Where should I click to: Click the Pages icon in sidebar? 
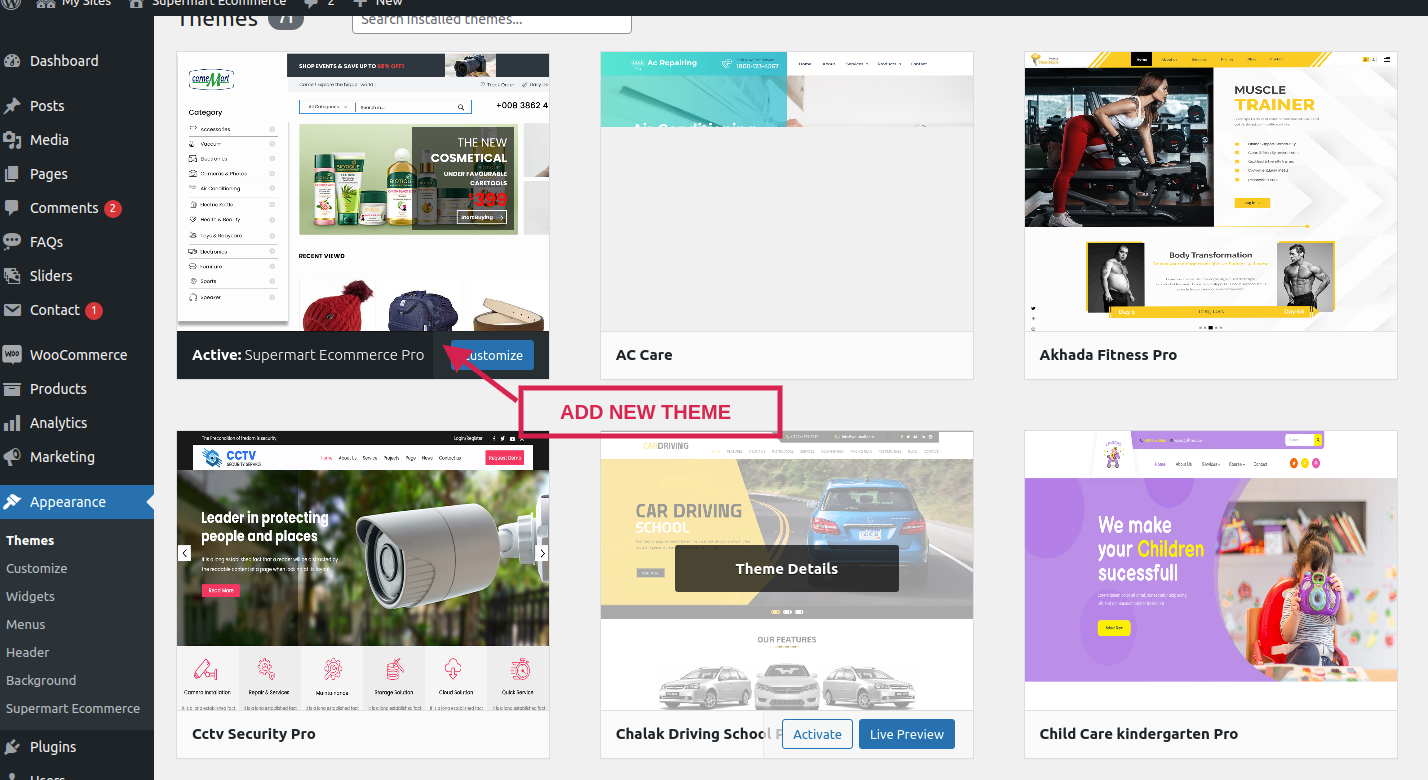coord(12,174)
